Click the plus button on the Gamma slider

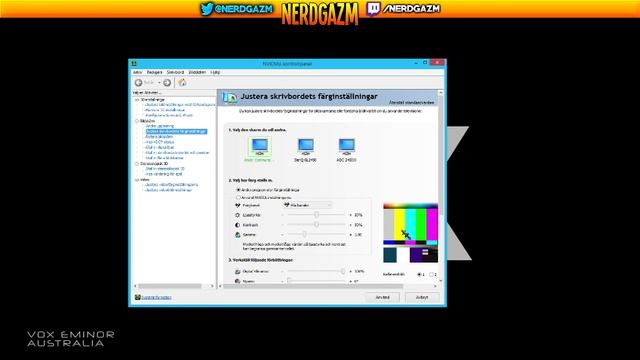point(350,235)
